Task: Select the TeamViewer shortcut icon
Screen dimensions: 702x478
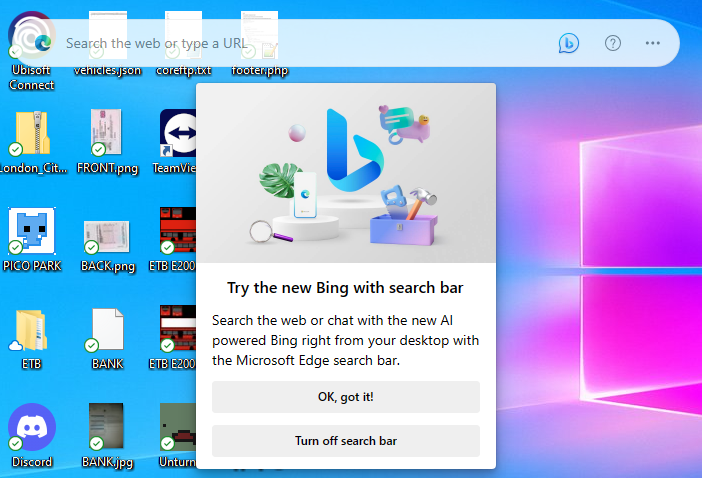Action: [x=178, y=134]
